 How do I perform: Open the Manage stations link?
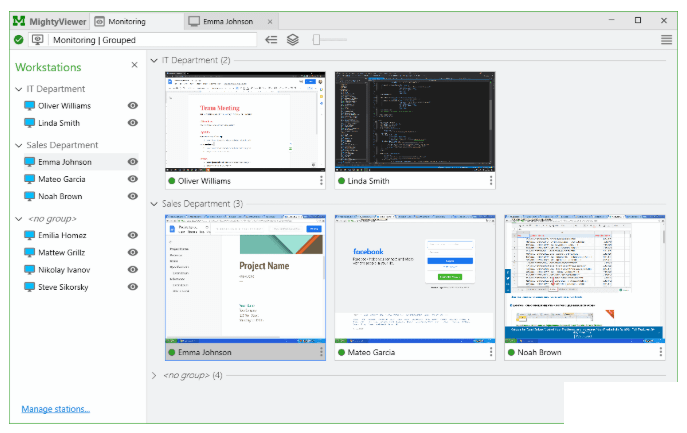56,409
